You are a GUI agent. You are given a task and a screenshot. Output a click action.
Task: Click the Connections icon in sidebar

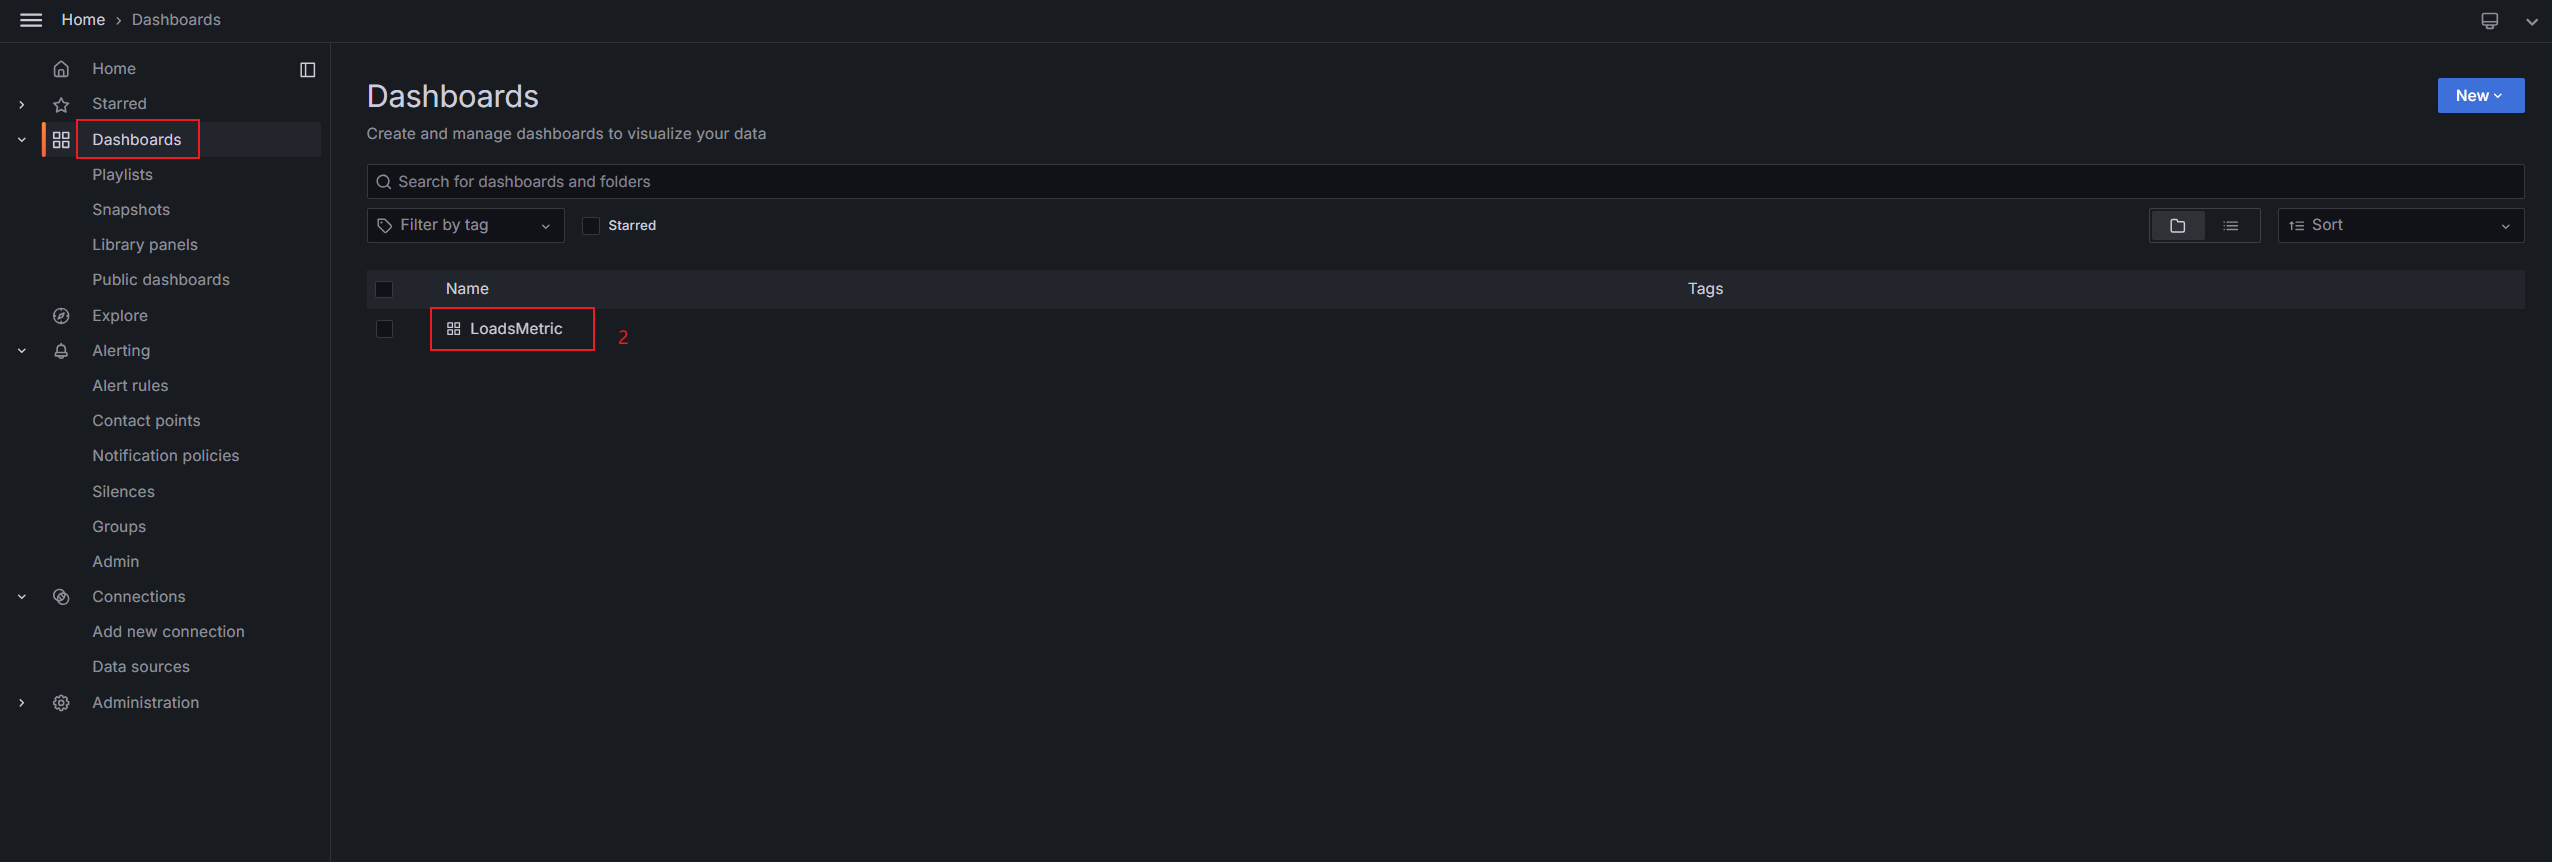(61, 597)
